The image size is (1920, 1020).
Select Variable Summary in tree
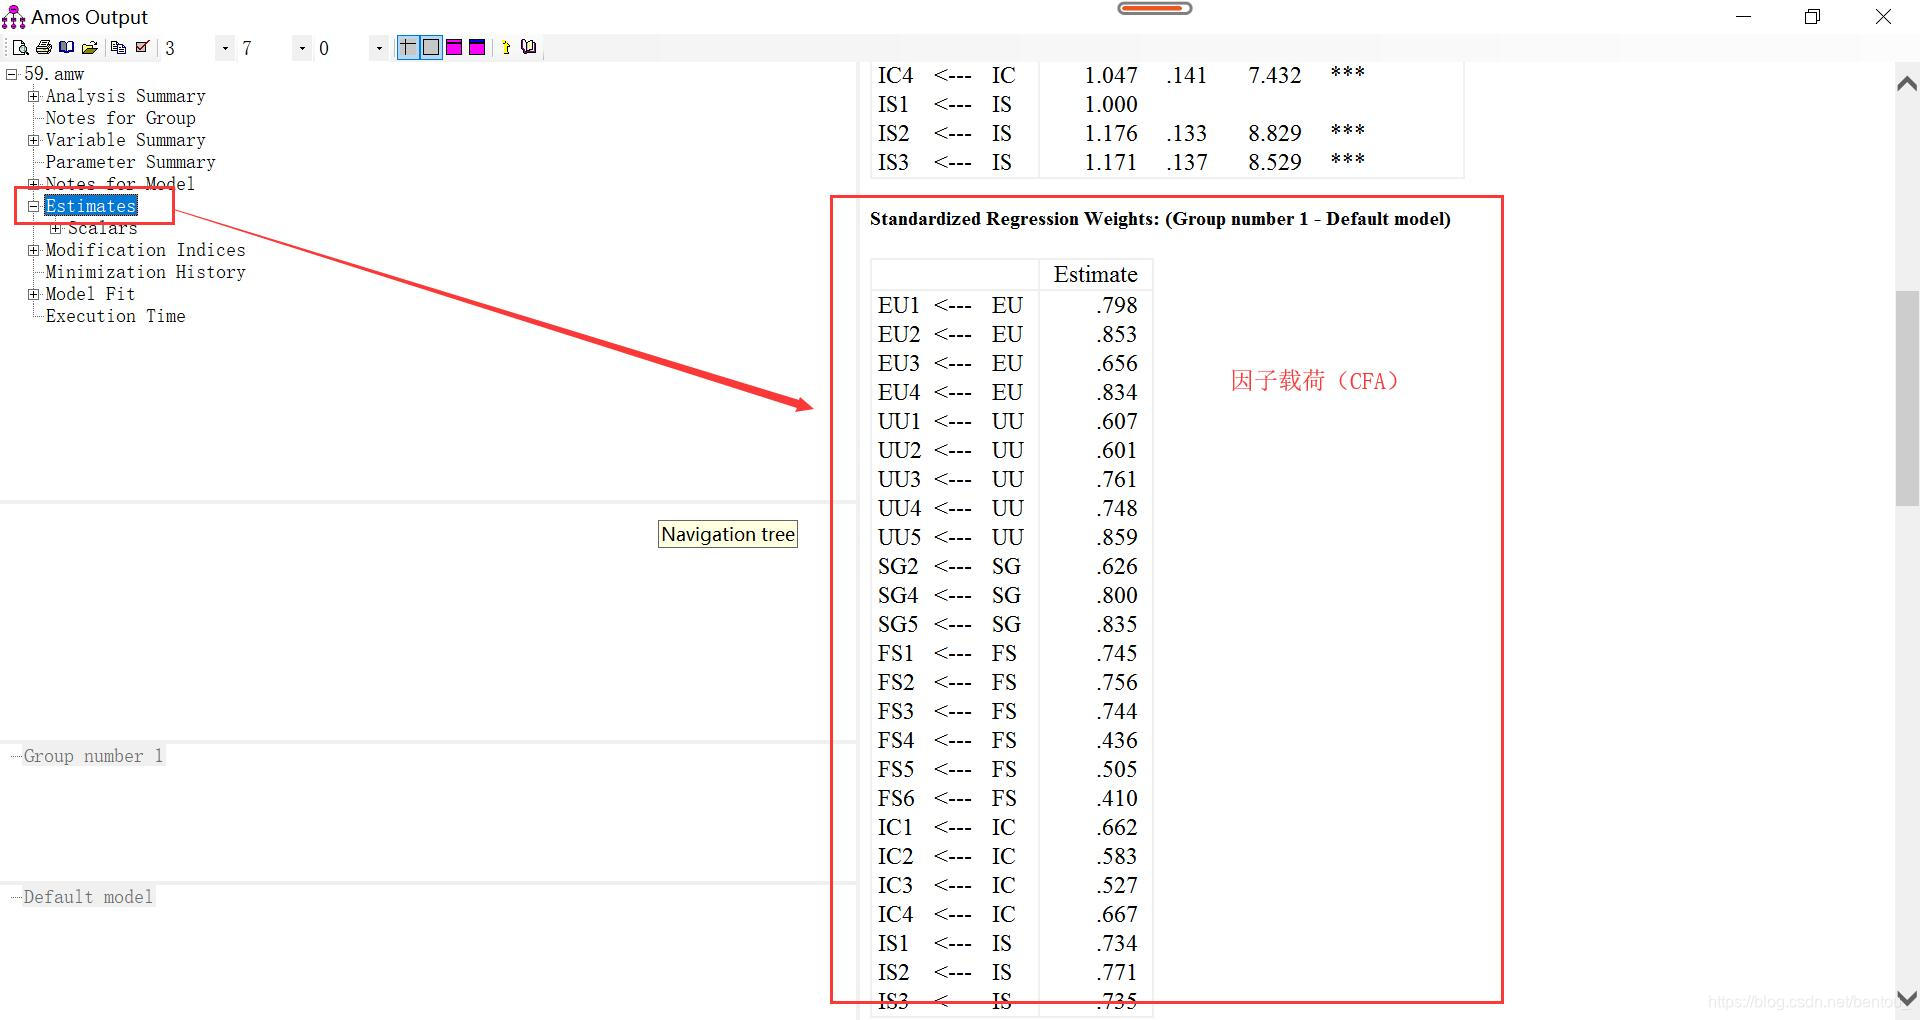pyautogui.click(x=125, y=140)
